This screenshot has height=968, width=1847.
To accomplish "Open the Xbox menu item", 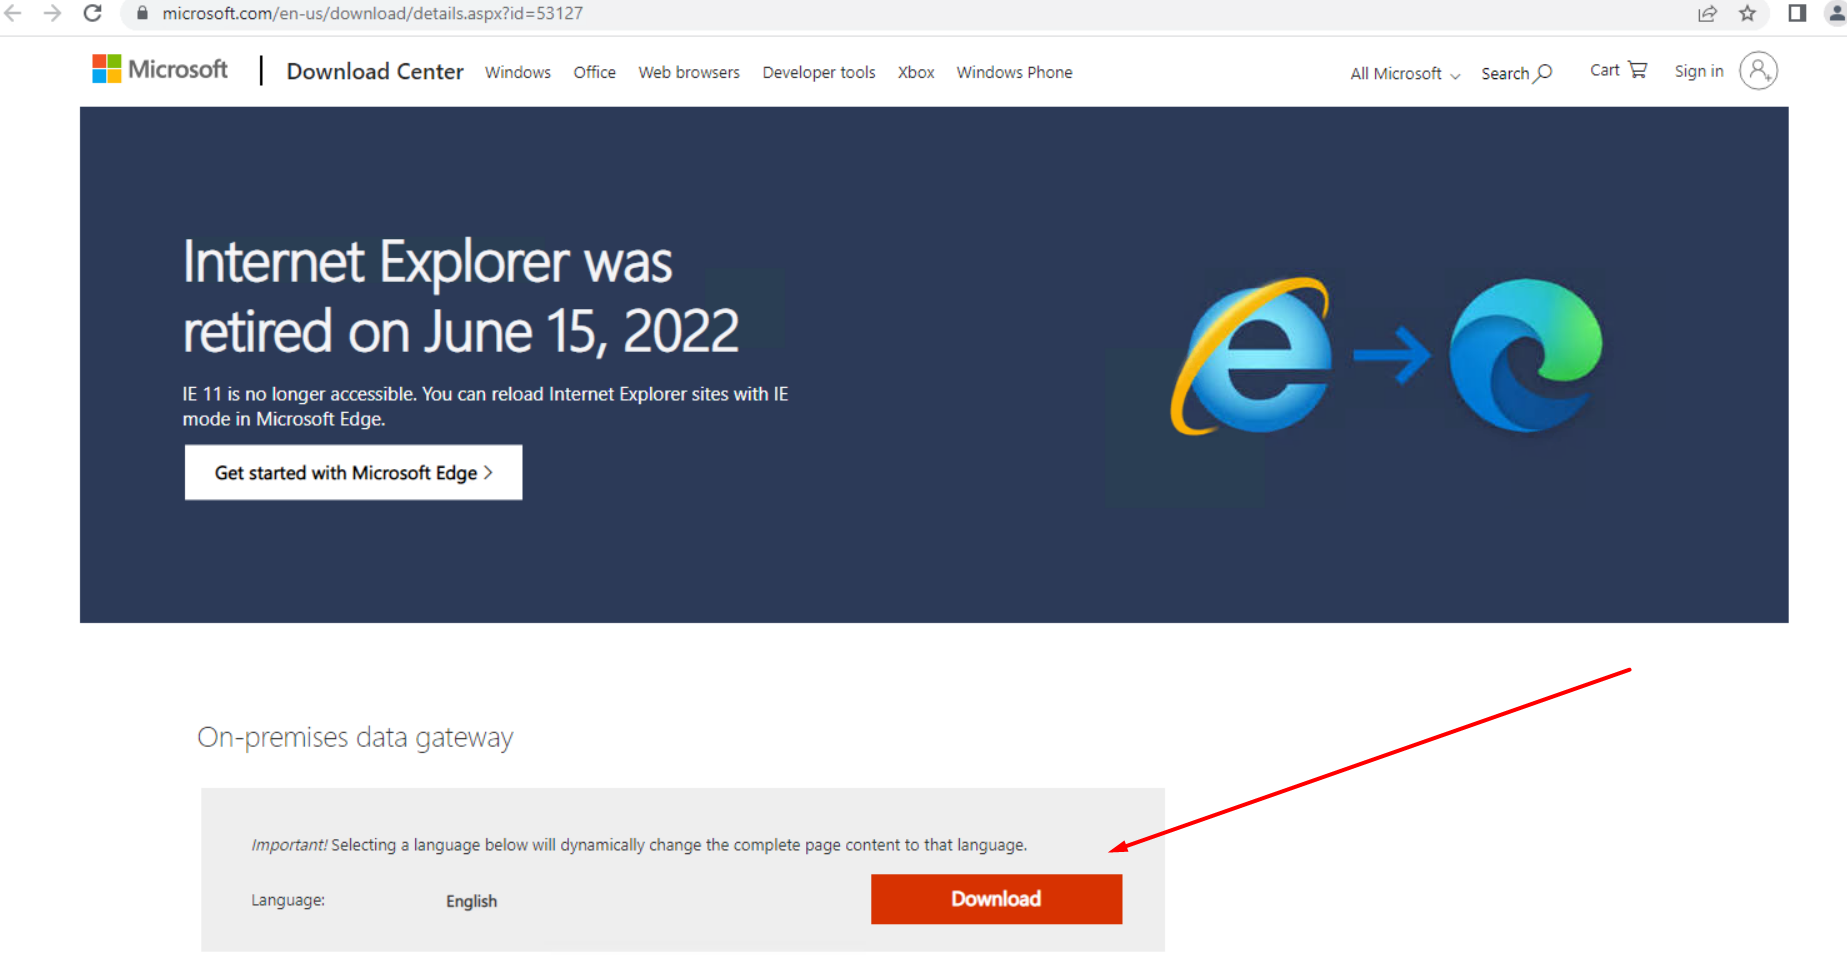I will pos(916,72).
